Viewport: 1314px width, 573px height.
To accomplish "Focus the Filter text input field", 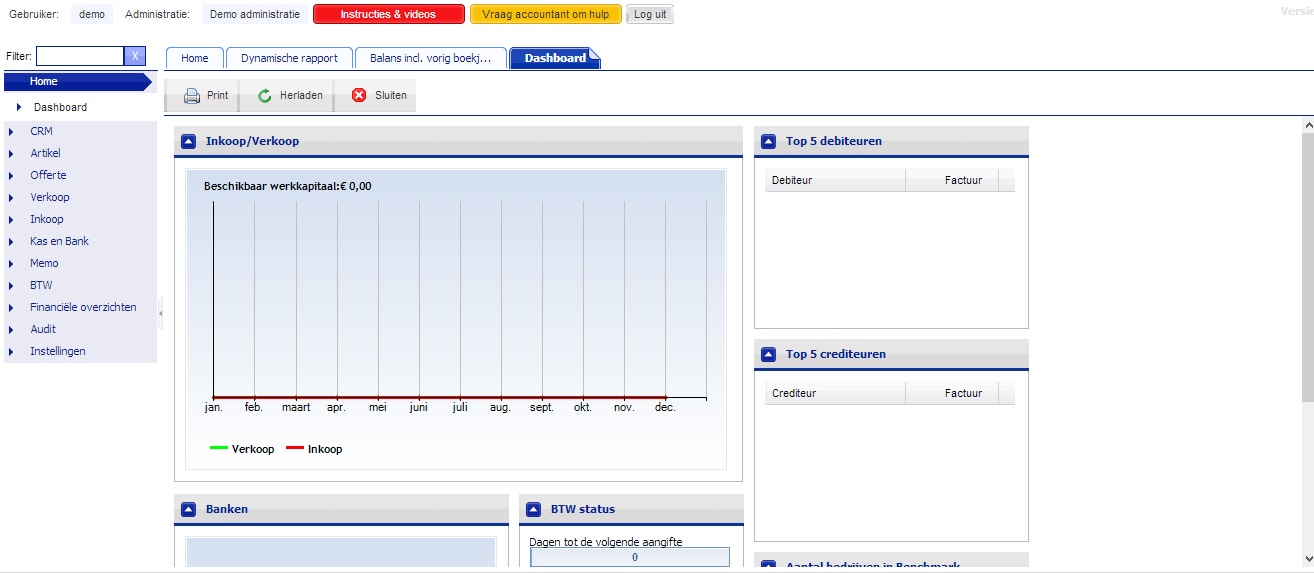I will [x=80, y=56].
